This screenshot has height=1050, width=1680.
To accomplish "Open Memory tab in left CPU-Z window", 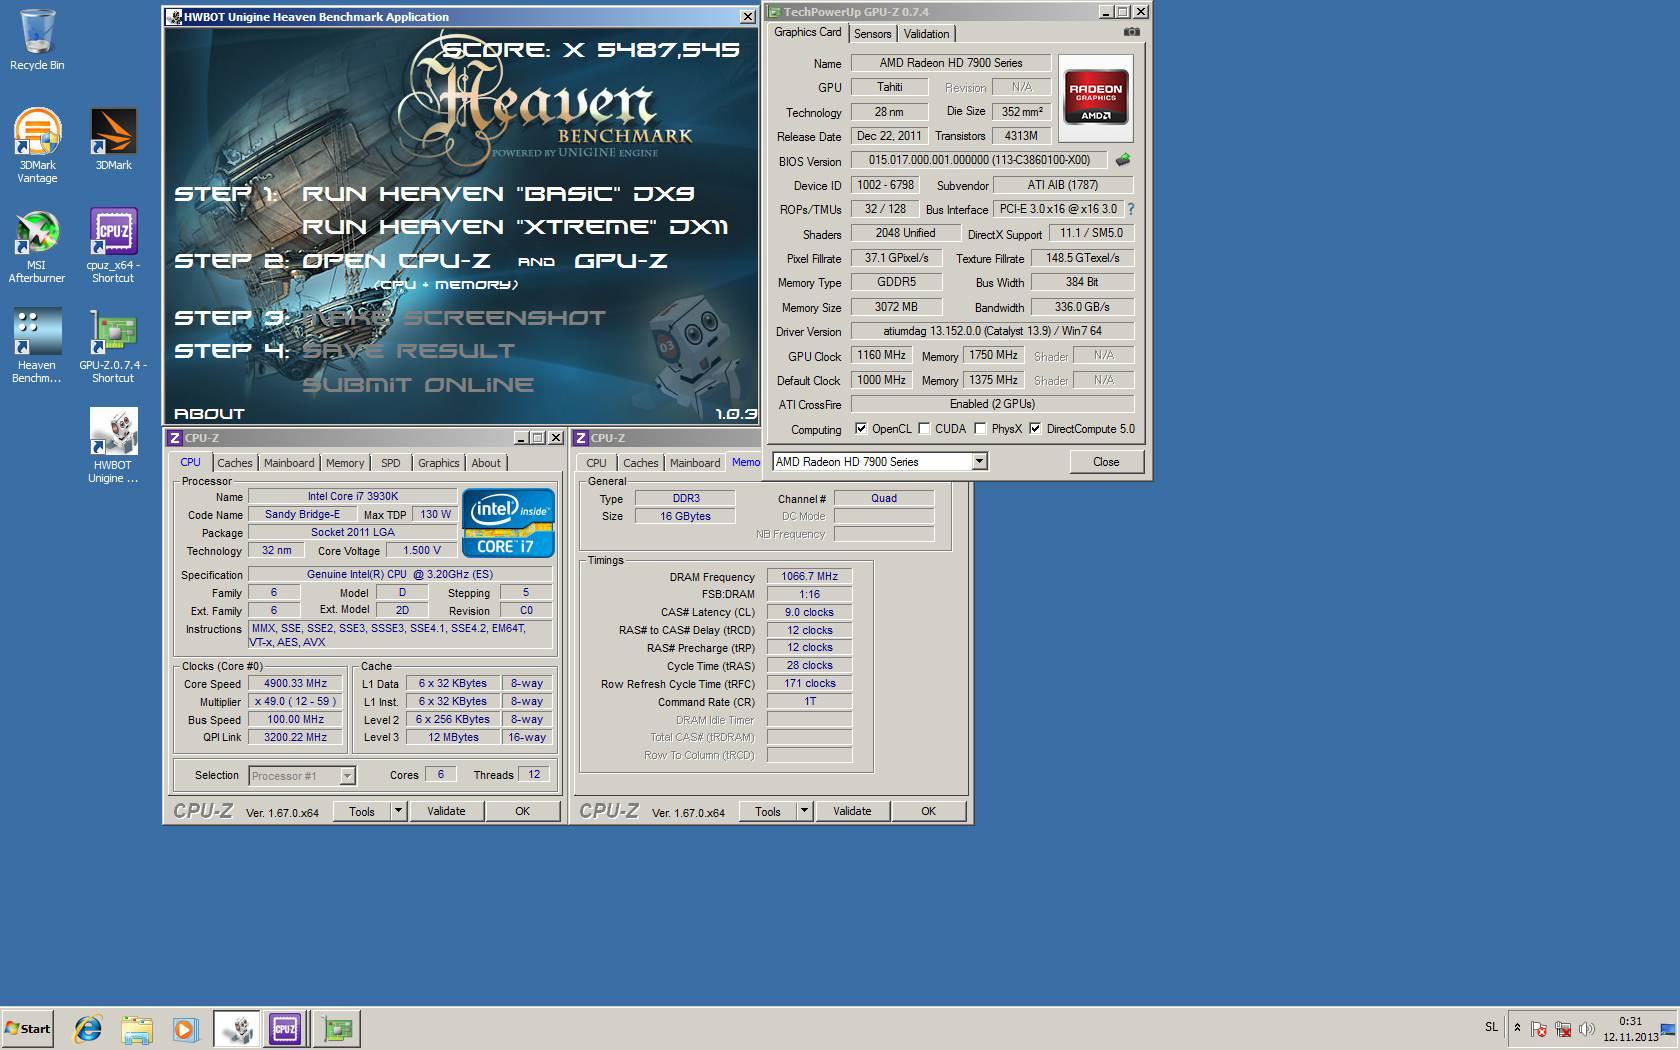I will tap(345, 463).
